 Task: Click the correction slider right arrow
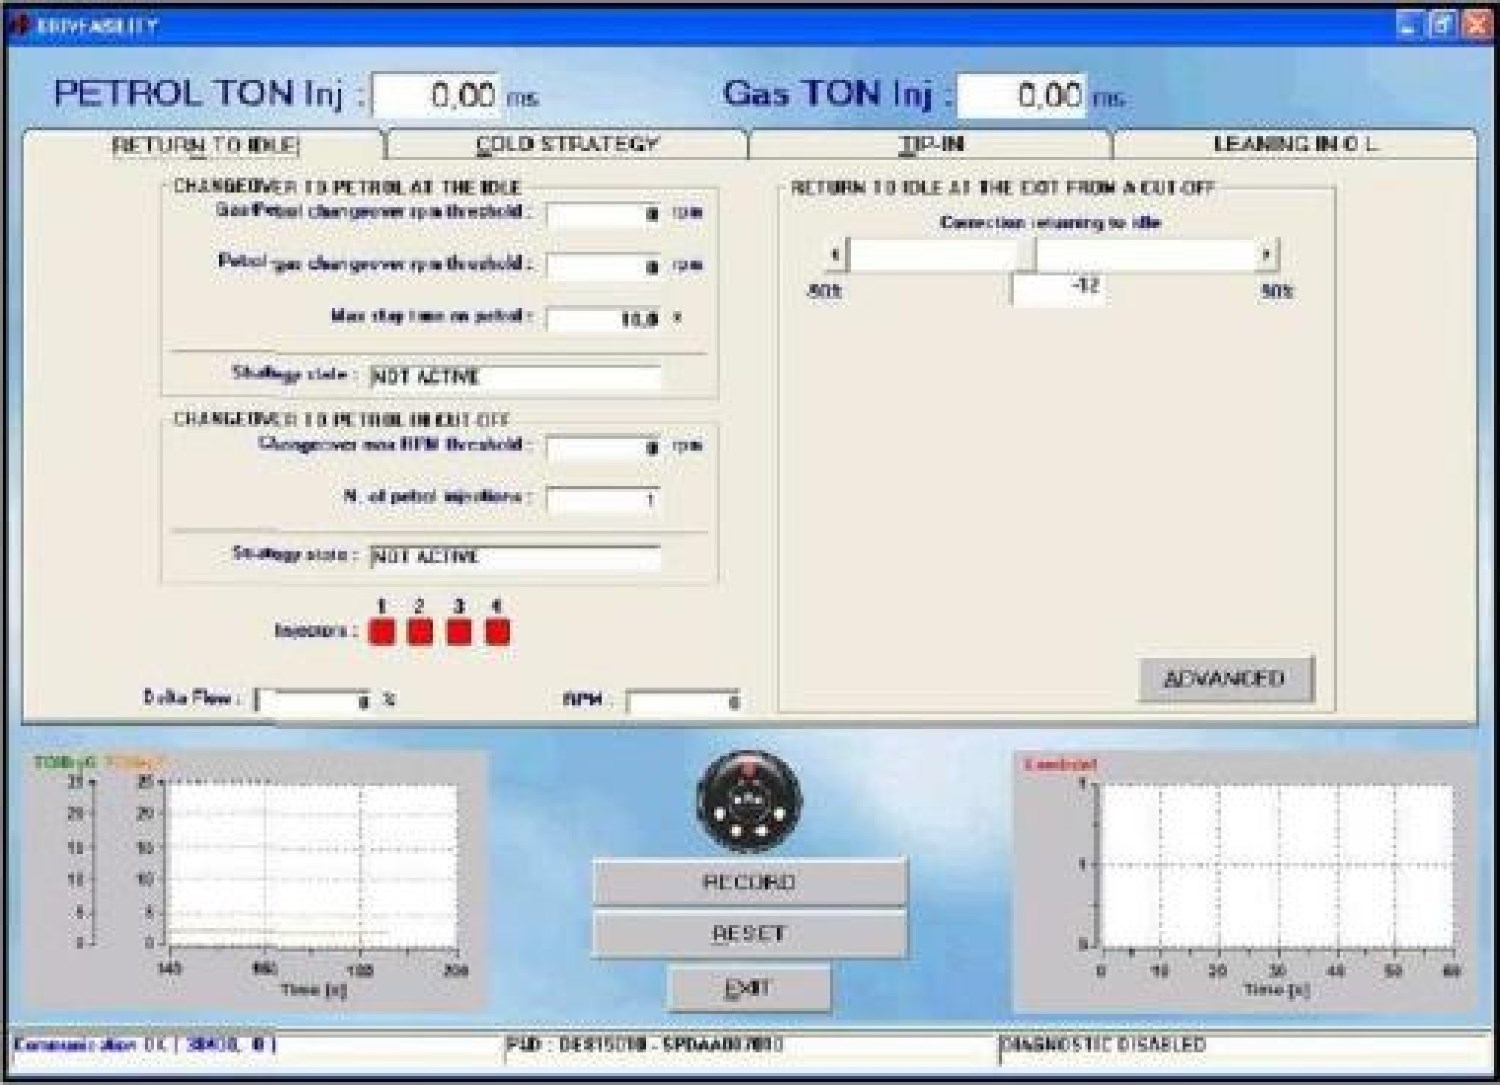(1267, 256)
